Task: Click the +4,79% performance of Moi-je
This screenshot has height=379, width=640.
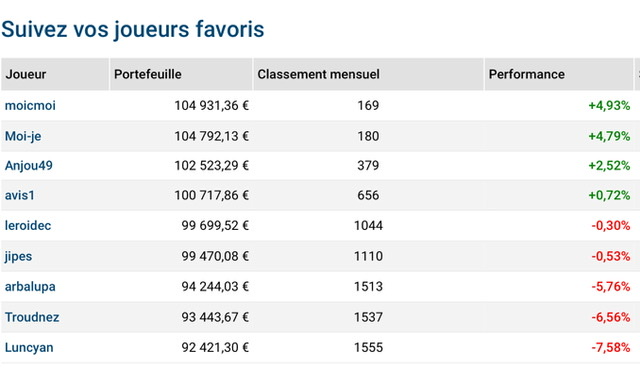Action: pyautogui.click(x=609, y=136)
